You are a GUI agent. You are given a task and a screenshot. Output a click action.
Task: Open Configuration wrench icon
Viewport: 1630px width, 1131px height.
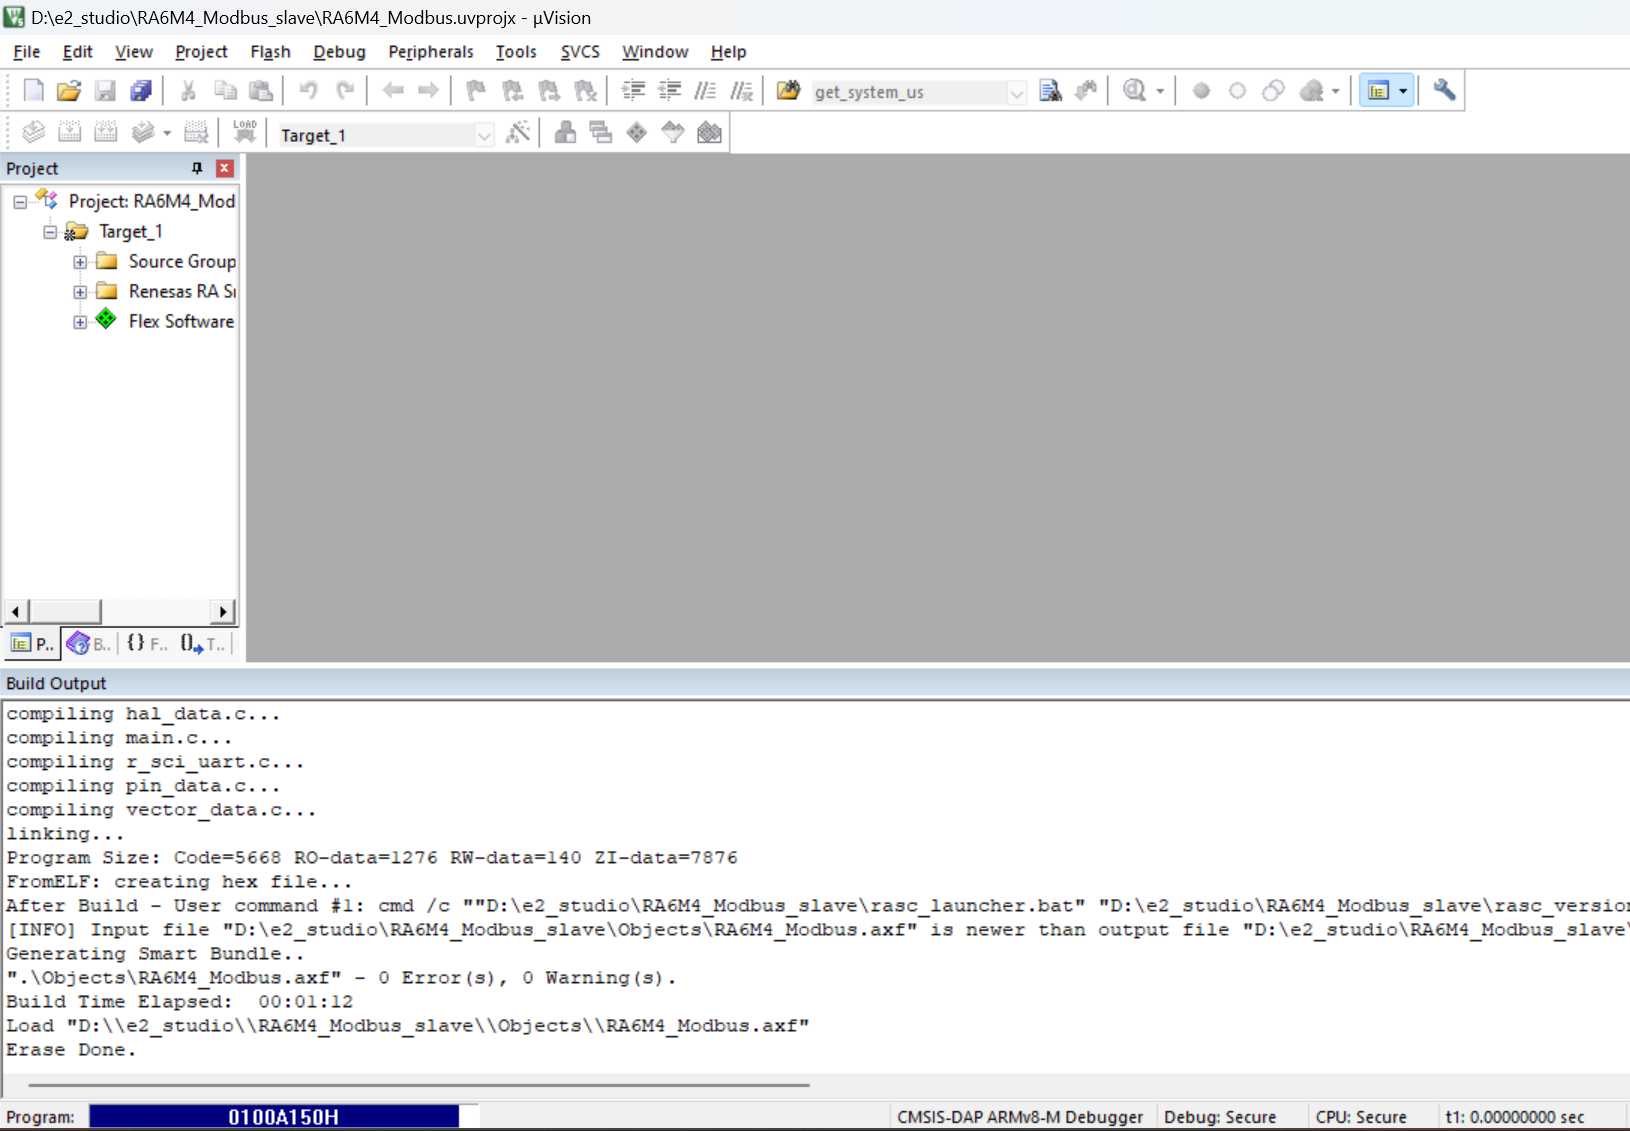[x=1444, y=91]
